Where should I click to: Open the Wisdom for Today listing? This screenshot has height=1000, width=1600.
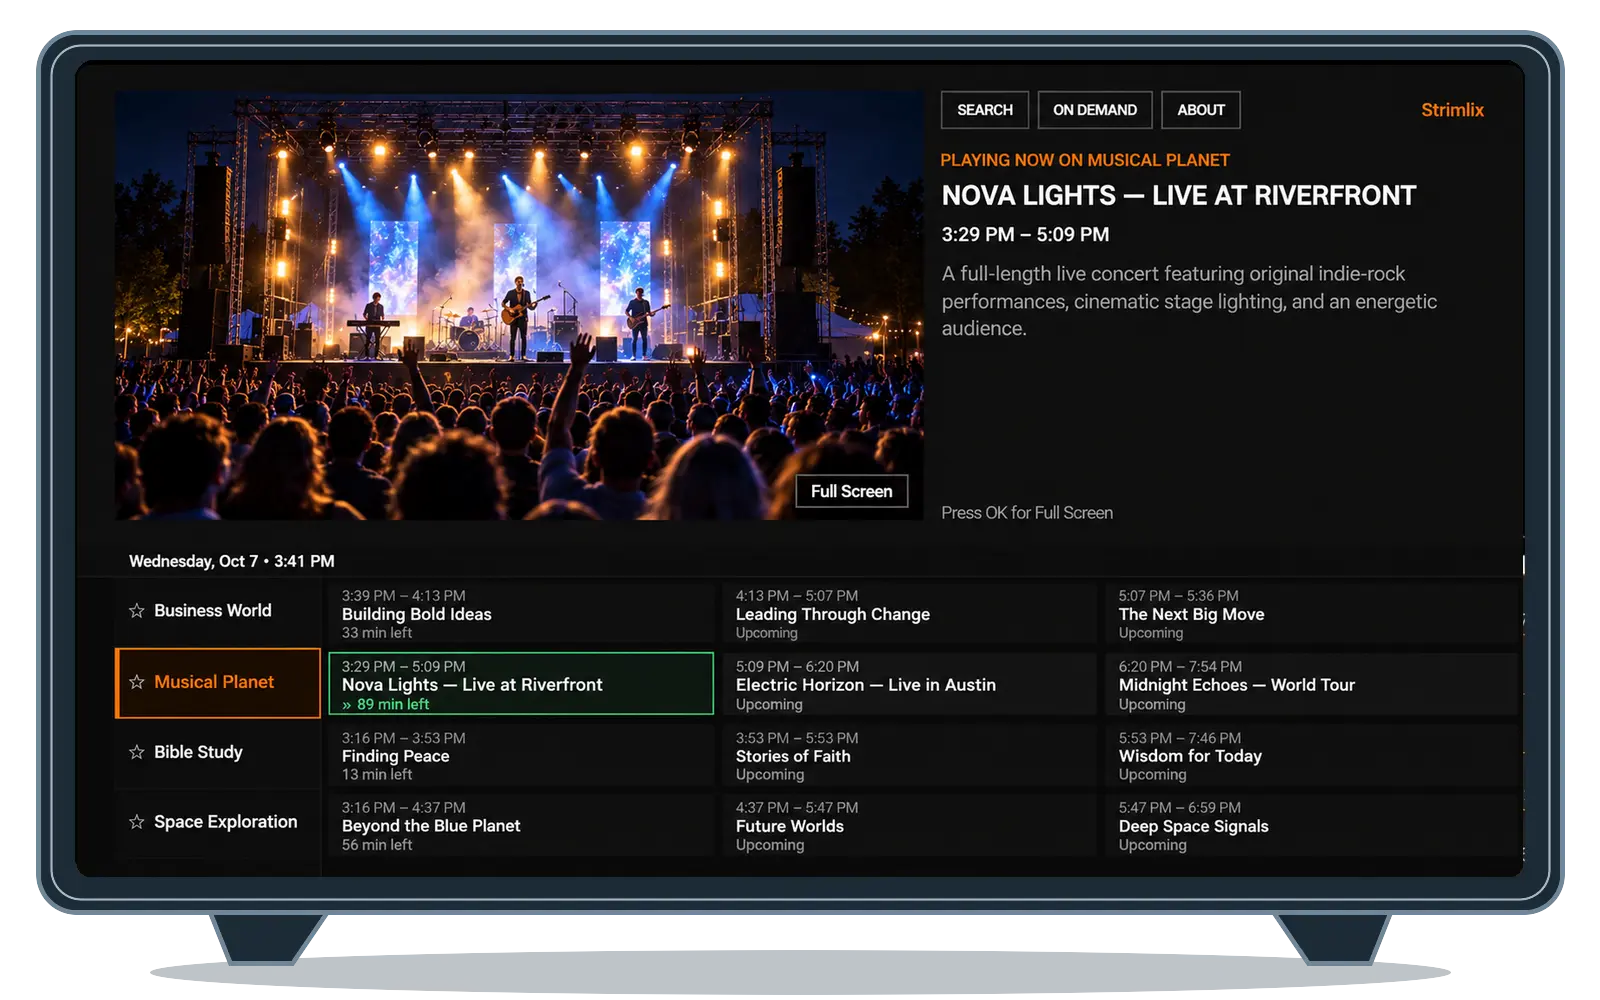[1311, 755]
